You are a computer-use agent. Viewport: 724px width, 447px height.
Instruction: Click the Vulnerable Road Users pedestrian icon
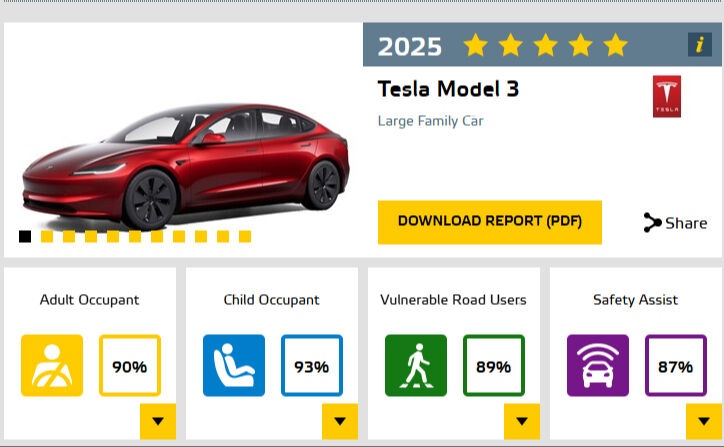[x=416, y=365]
